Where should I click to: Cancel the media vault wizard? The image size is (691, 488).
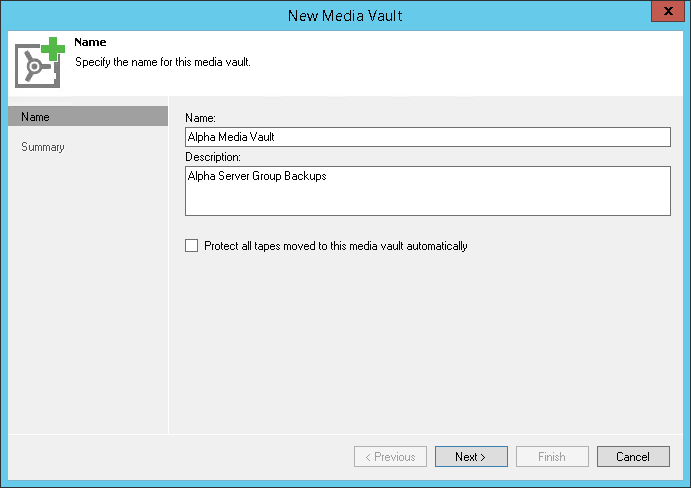pos(633,457)
